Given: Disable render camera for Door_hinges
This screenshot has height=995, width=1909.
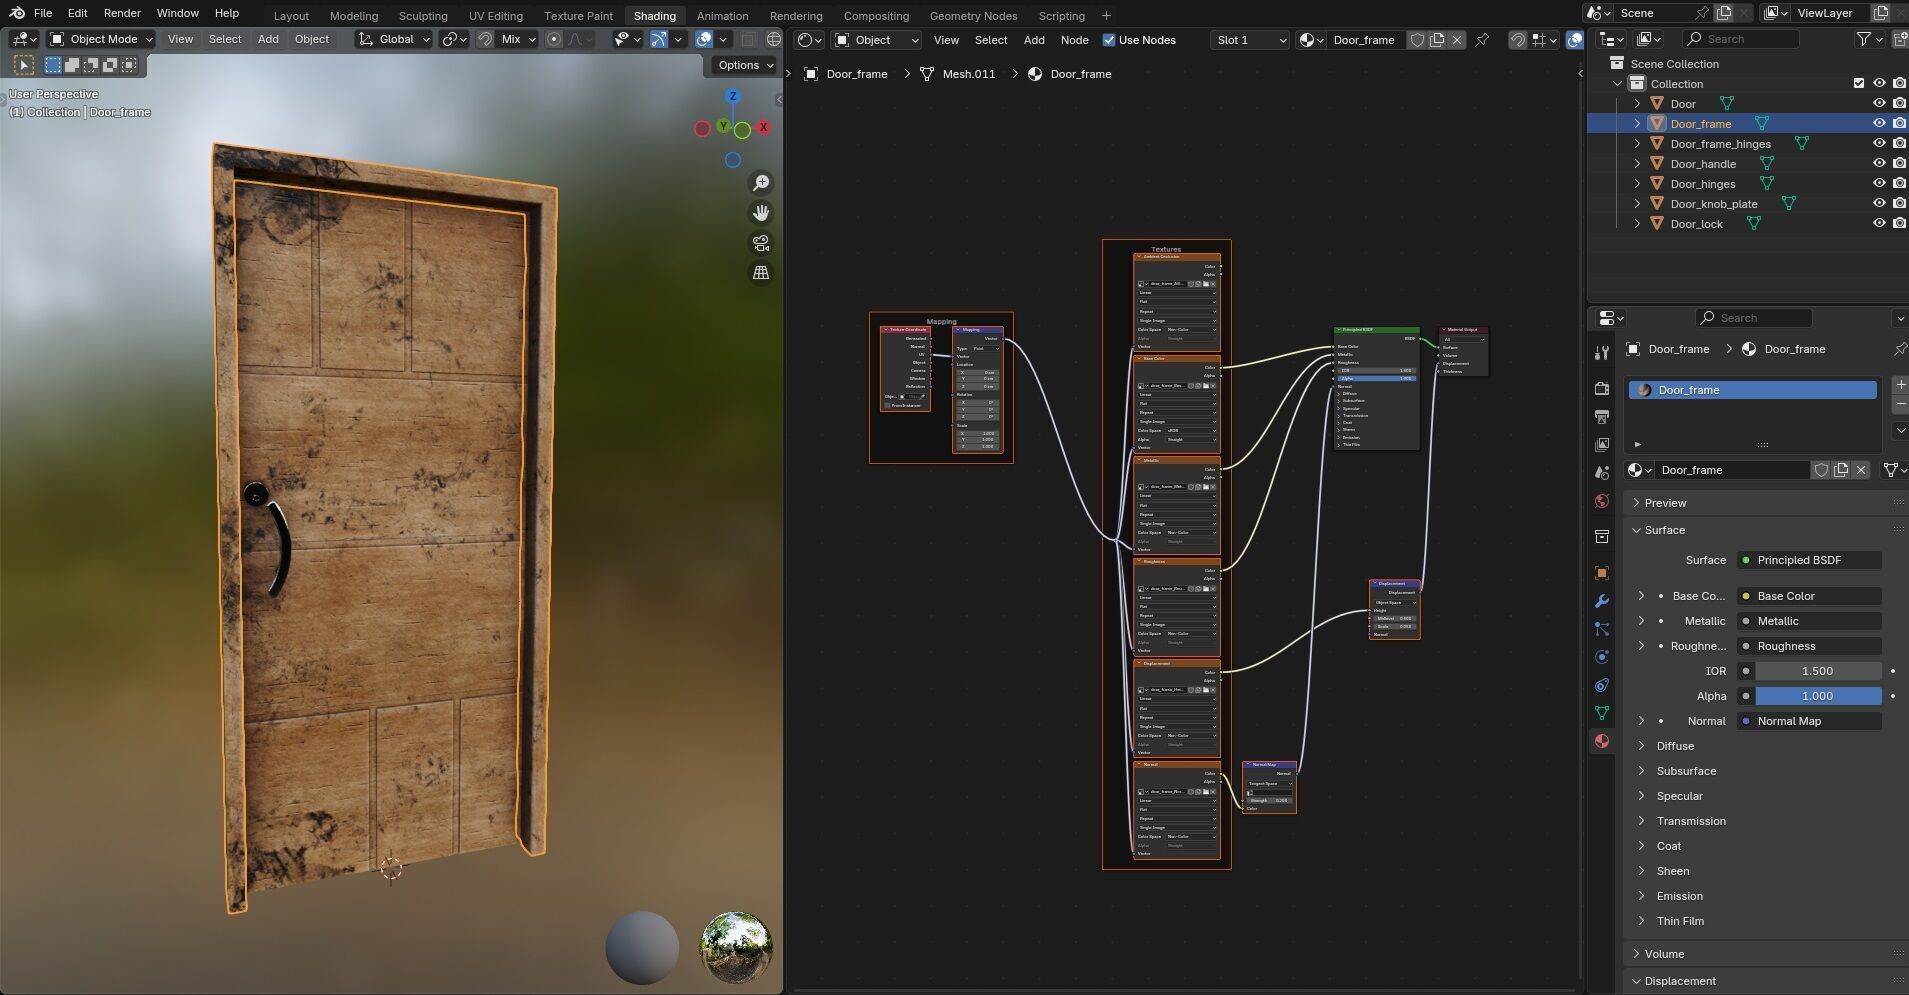Looking at the screenshot, I should (1899, 183).
